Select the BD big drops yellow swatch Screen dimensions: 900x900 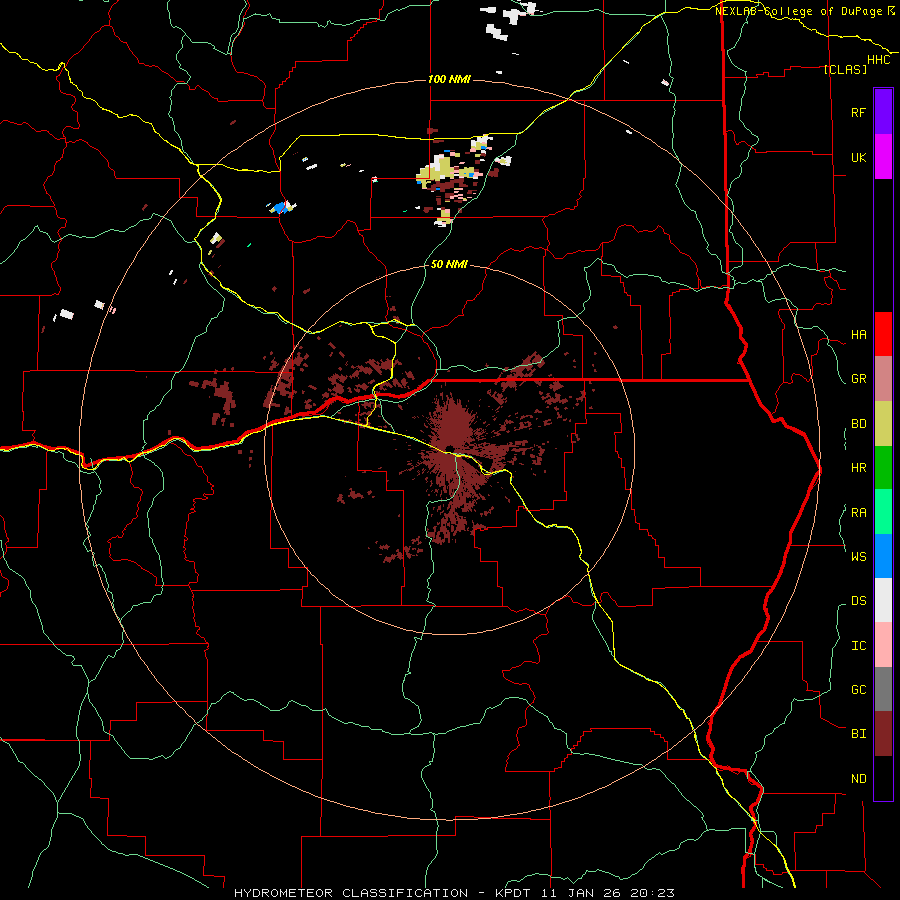pyautogui.click(x=883, y=424)
